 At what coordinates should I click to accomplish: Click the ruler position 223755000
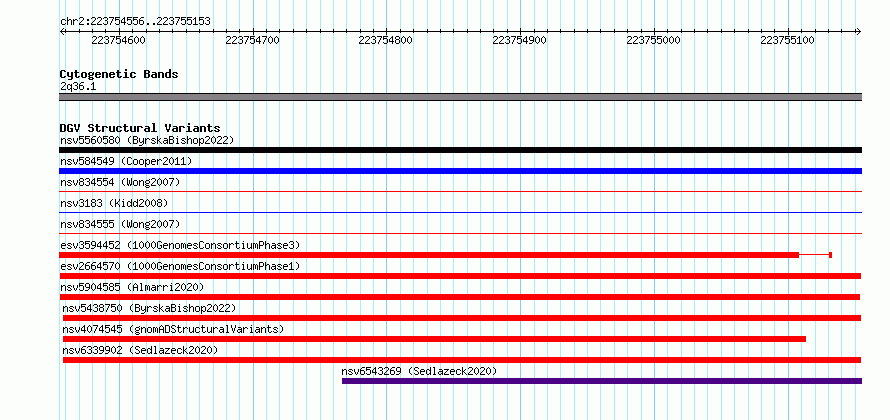[653, 40]
